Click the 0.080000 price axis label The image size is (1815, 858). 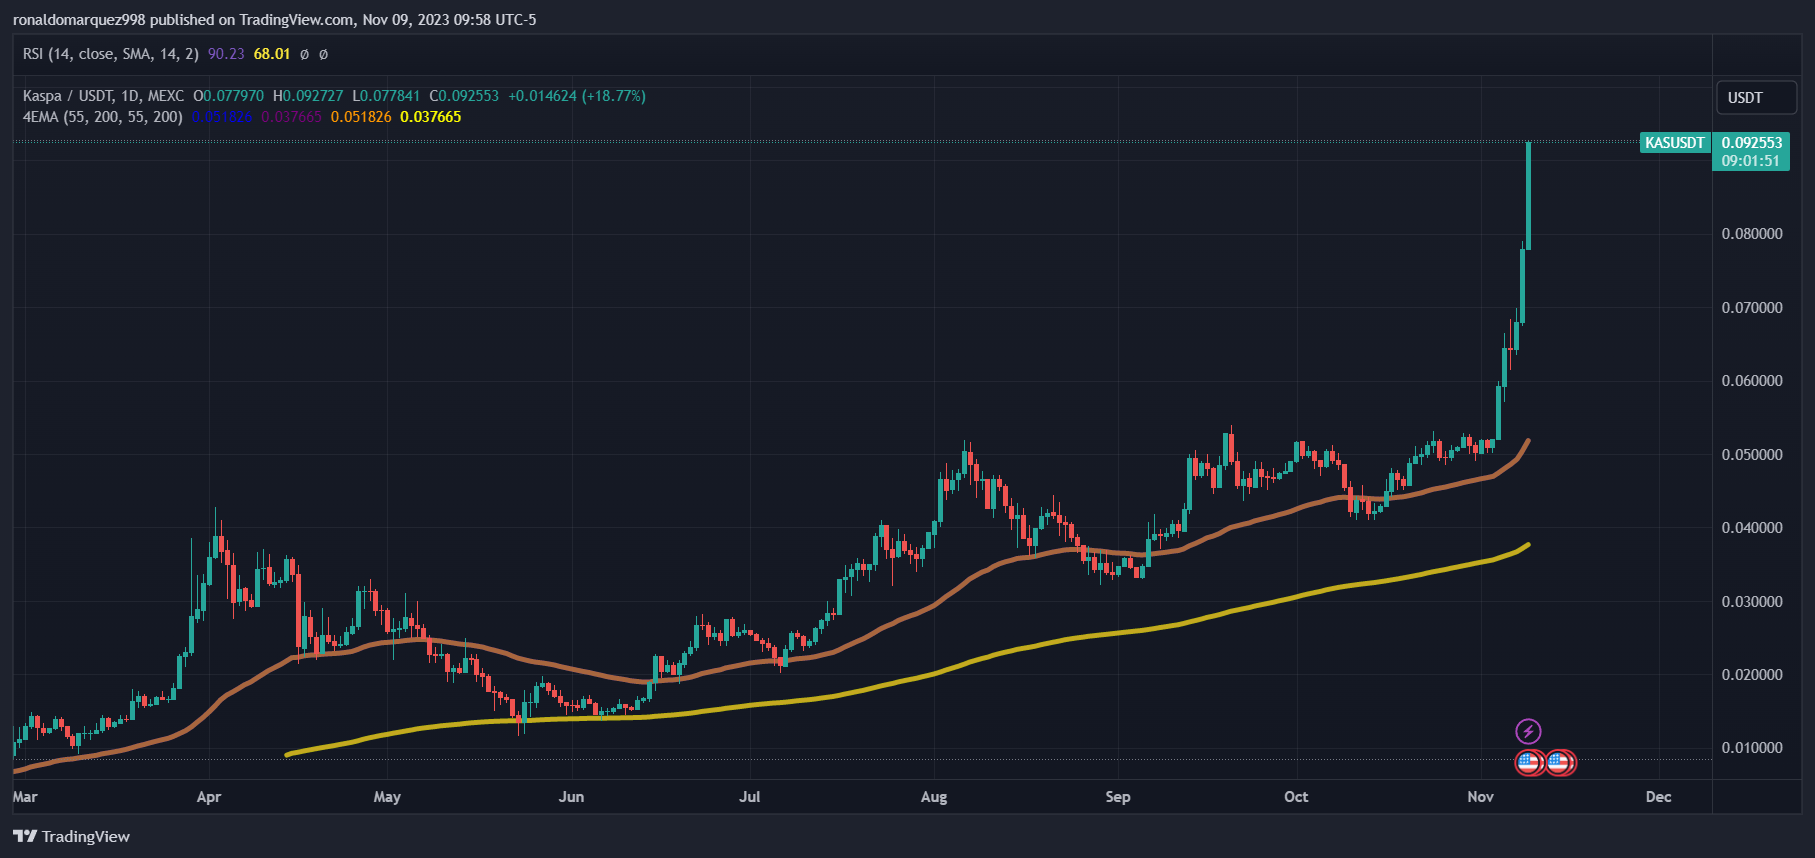click(1752, 234)
